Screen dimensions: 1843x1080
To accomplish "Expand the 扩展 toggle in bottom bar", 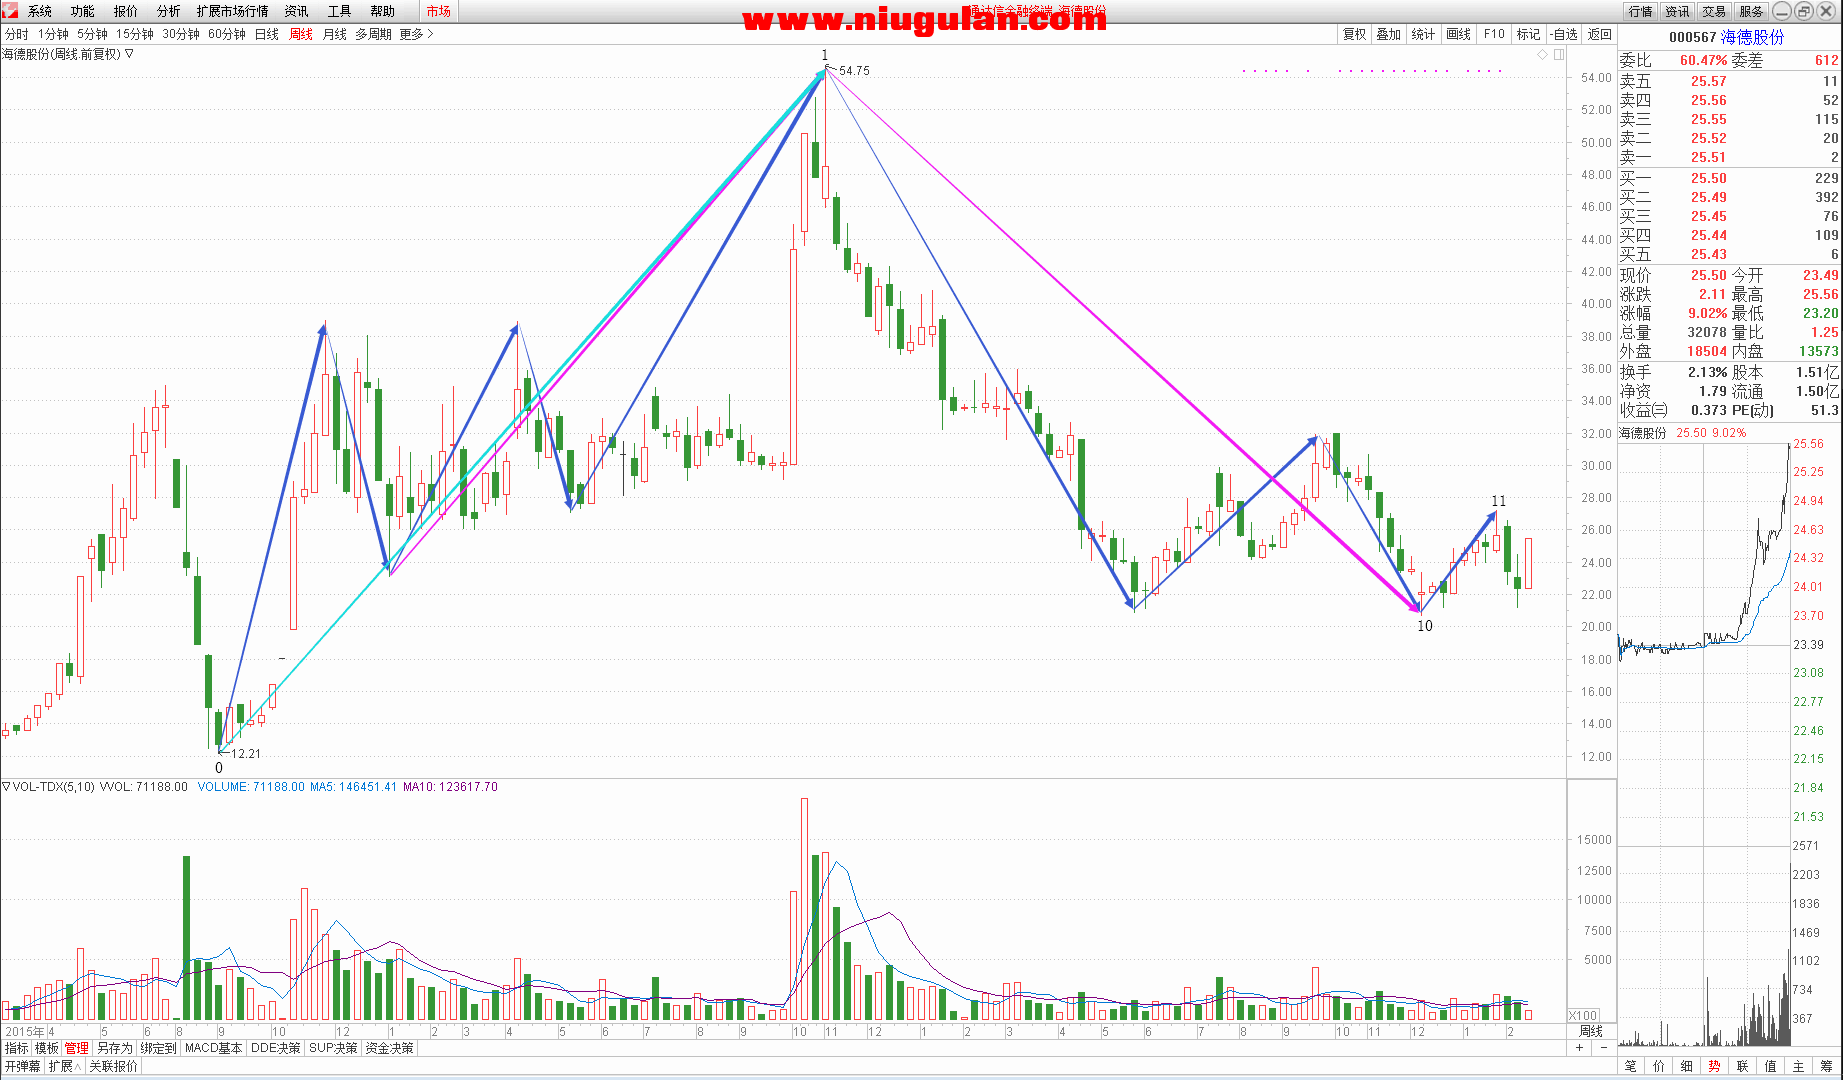I will pyautogui.click(x=65, y=1066).
